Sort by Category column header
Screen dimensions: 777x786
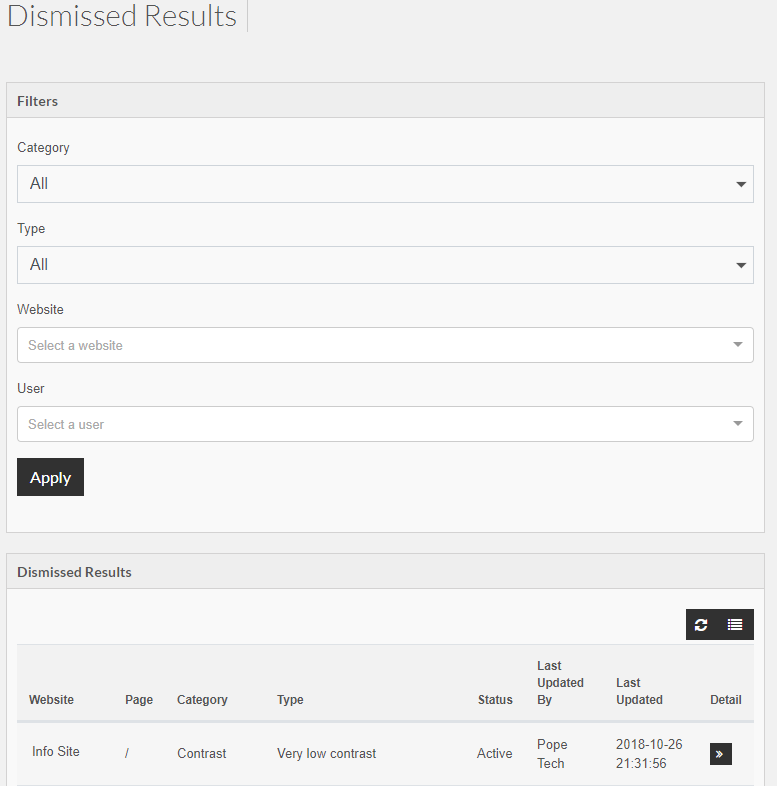coord(202,700)
